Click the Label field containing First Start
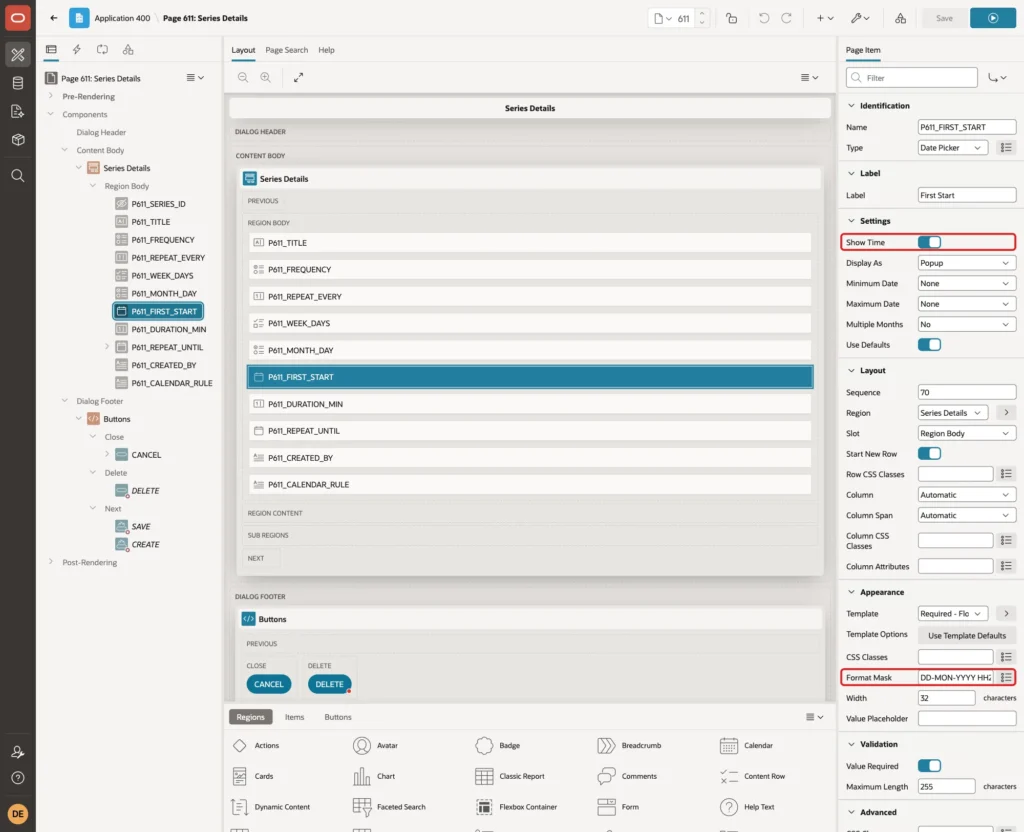Screen dimensions: 1024x832 pos(967,195)
